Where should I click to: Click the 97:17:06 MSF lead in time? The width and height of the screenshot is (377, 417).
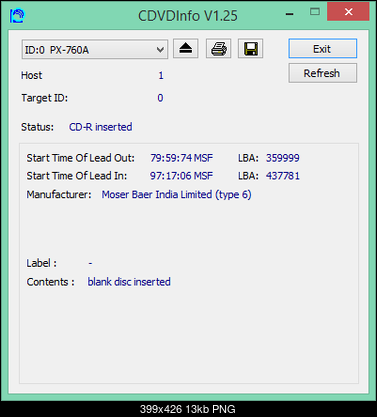tap(181, 176)
